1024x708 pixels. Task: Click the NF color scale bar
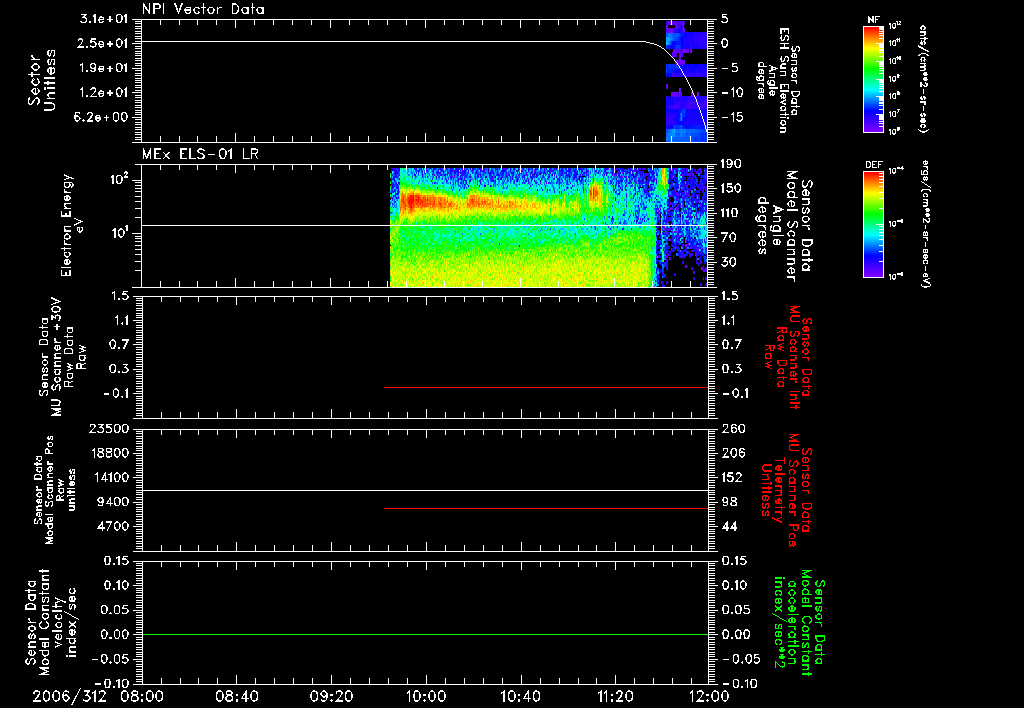point(874,79)
